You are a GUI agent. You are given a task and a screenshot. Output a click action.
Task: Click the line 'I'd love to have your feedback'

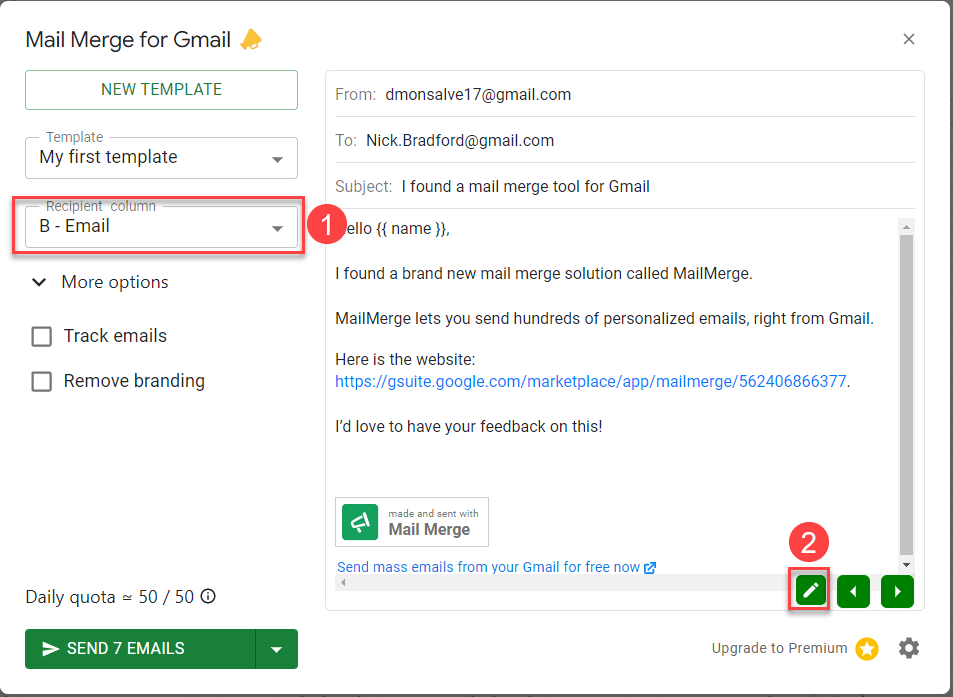click(x=469, y=427)
